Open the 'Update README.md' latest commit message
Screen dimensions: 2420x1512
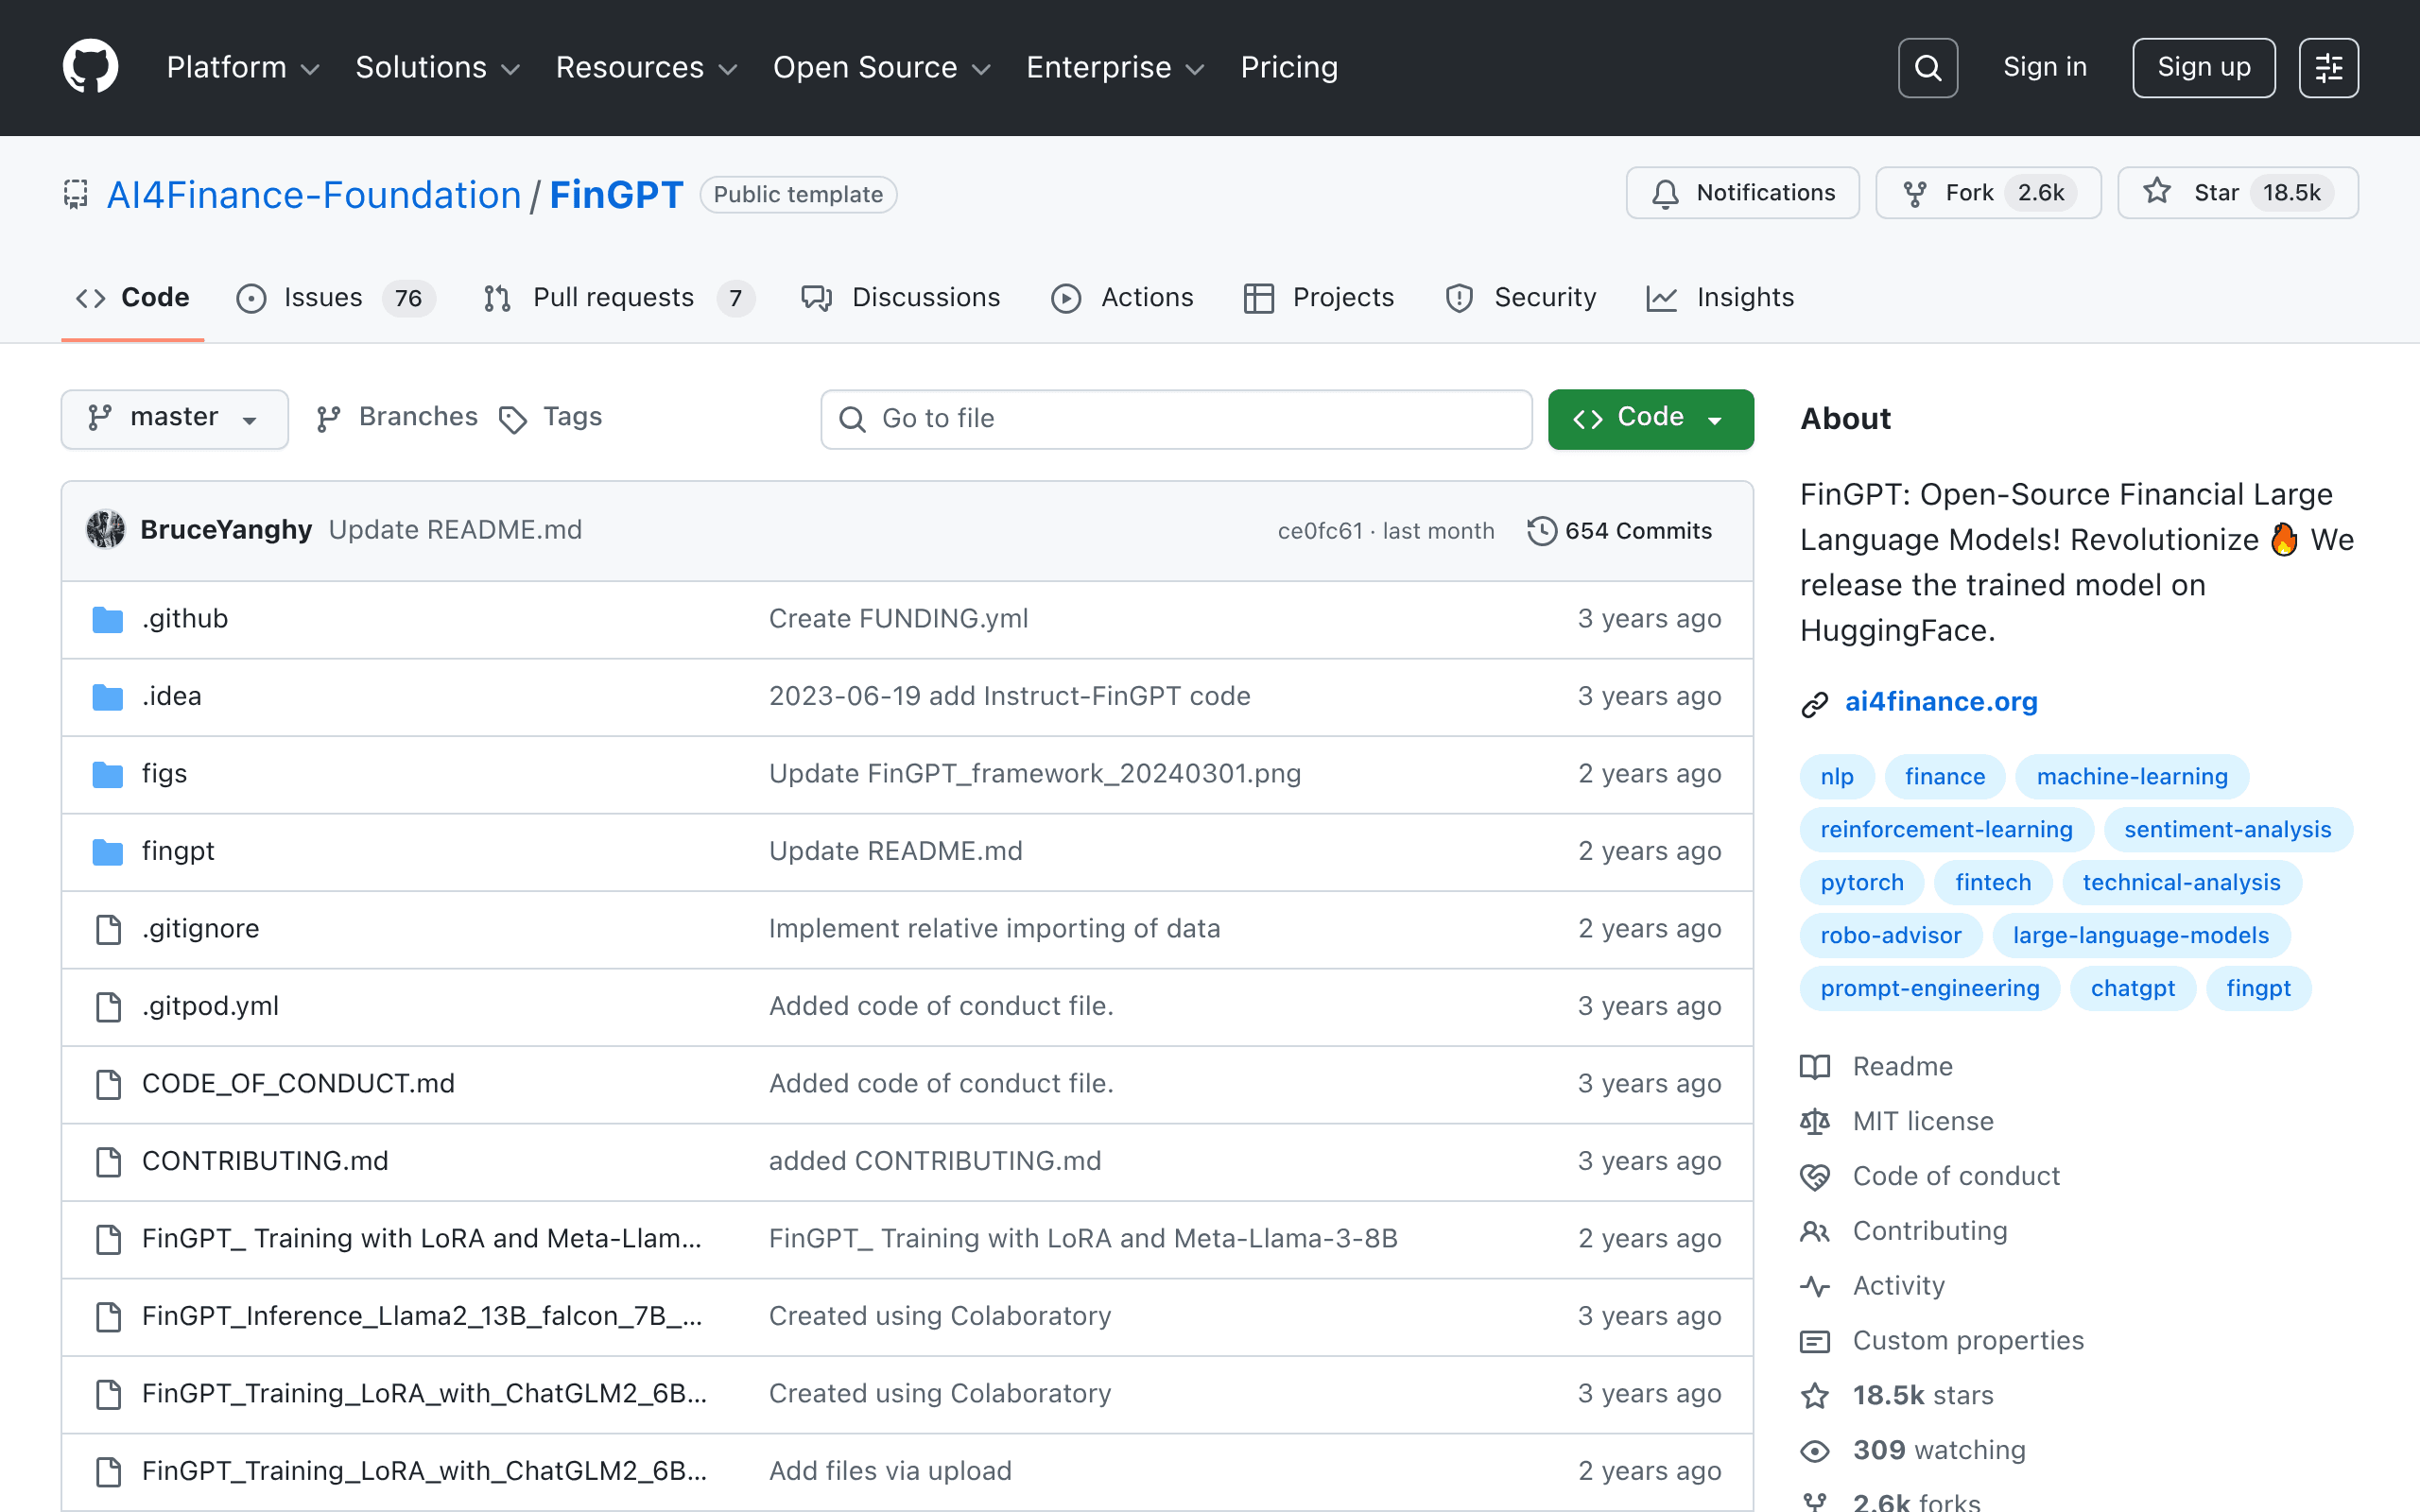[455, 530]
